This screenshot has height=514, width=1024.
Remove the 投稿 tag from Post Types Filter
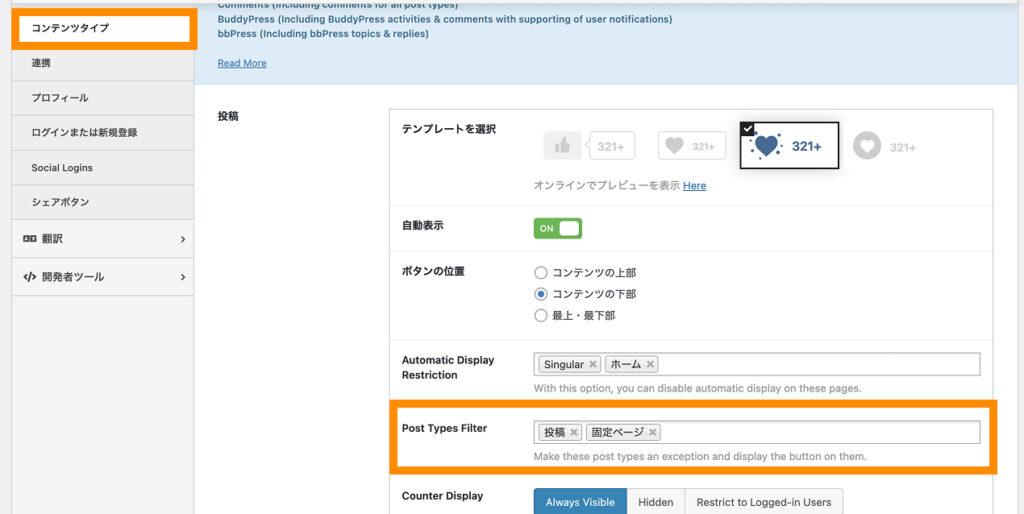[x=574, y=433]
